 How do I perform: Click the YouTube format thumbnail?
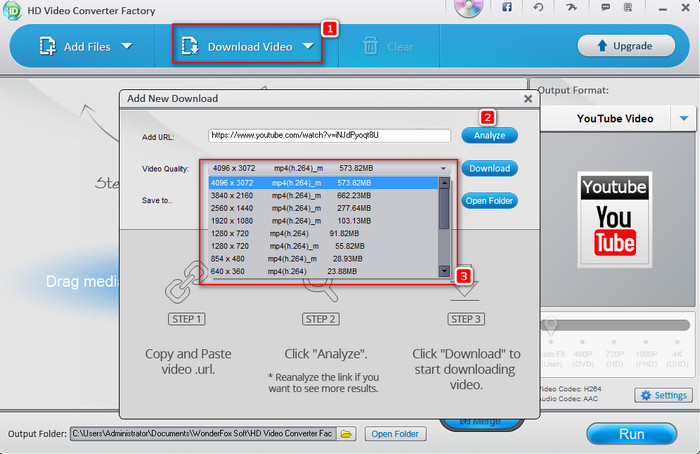615,220
